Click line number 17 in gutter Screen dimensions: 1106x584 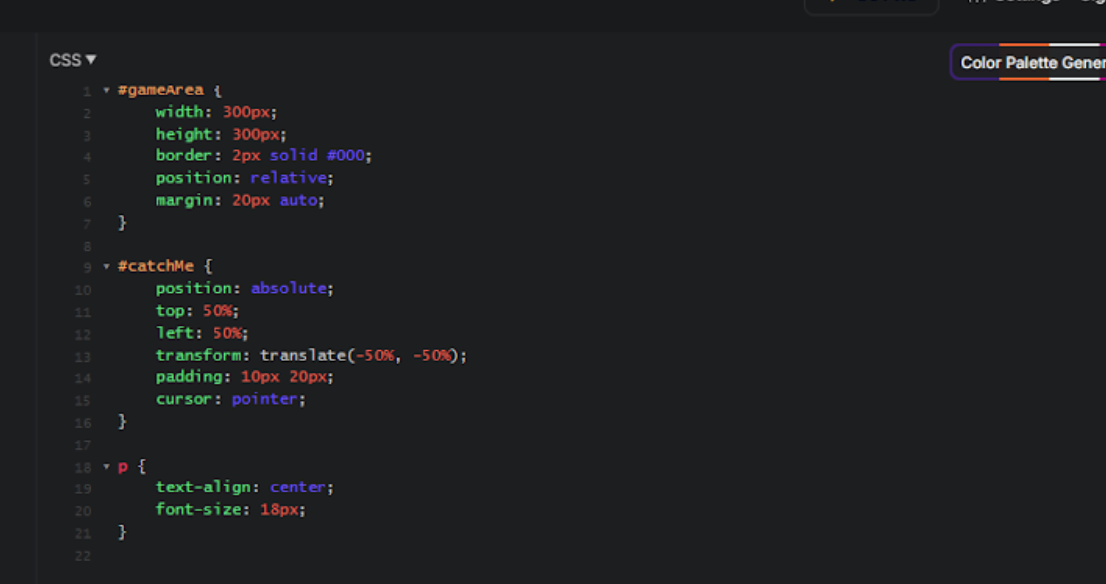point(83,446)
